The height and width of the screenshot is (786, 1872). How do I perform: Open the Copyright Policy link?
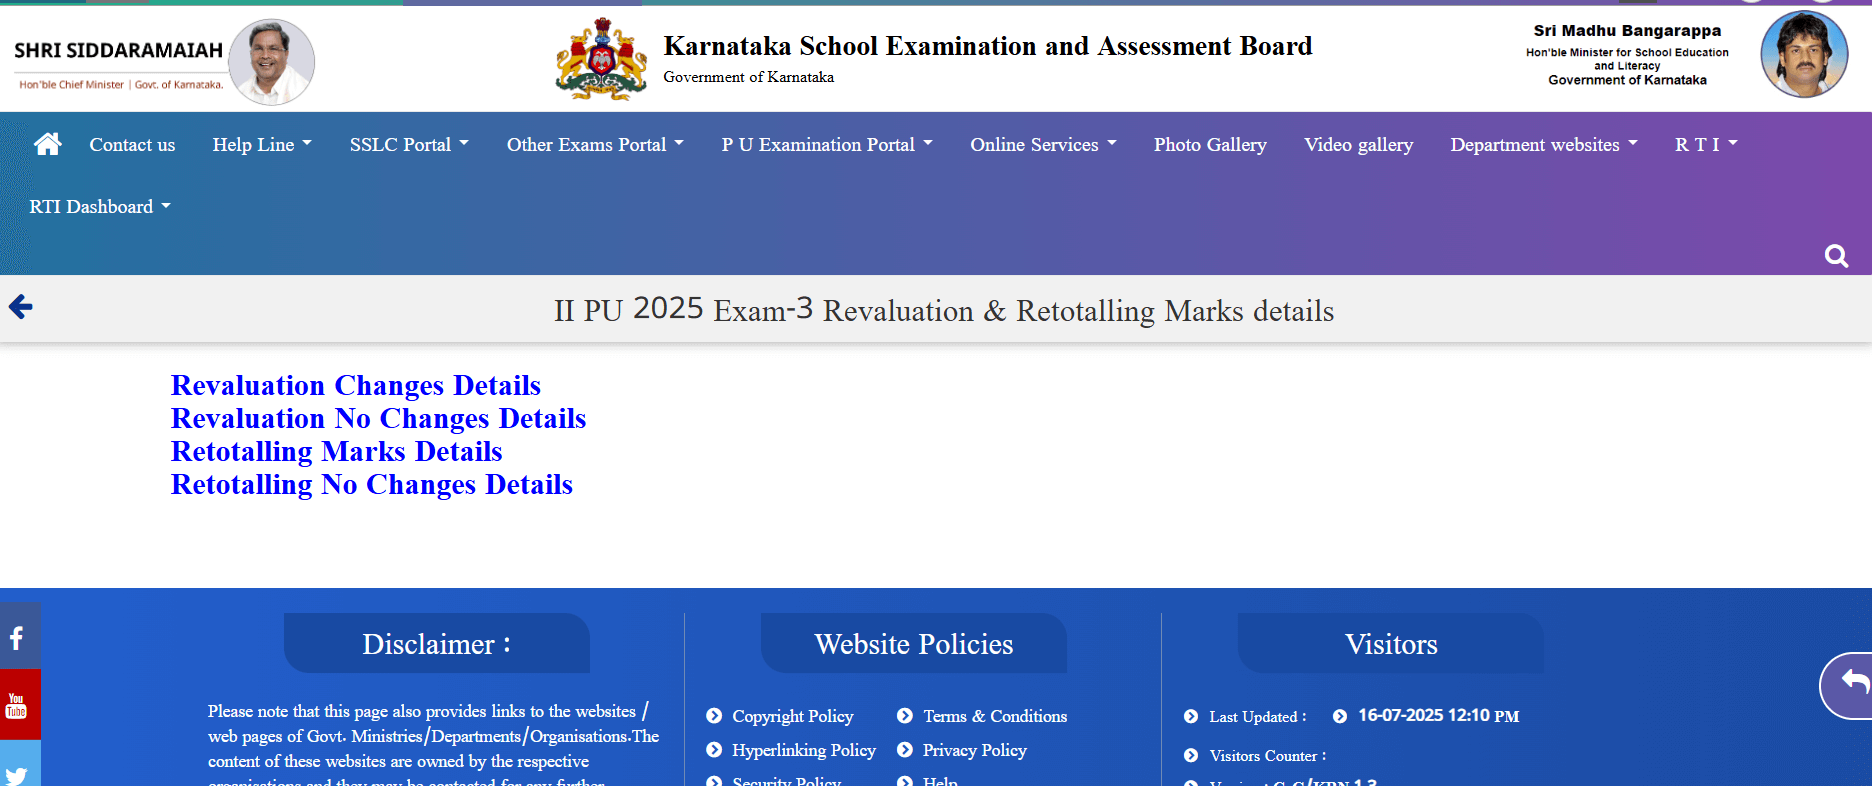(792, 716)
